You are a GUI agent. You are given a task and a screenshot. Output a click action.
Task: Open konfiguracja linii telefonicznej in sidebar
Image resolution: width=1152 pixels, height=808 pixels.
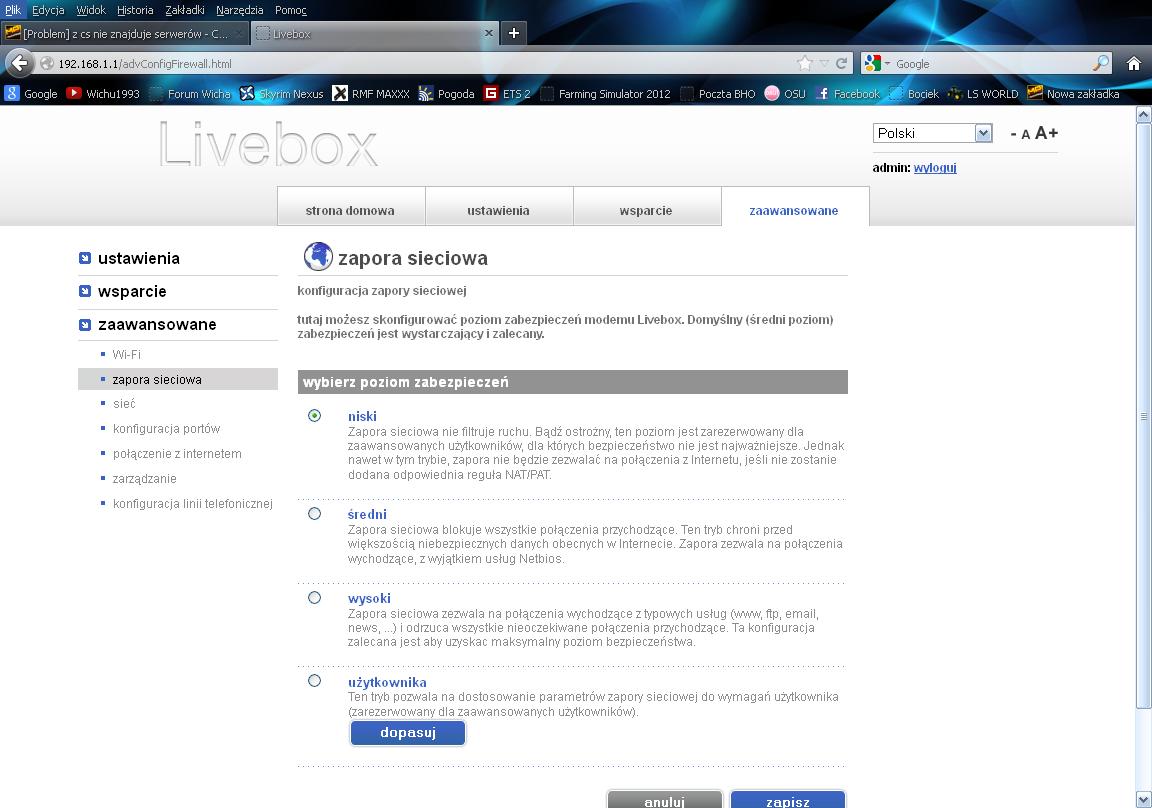click(x=192, y=503)
